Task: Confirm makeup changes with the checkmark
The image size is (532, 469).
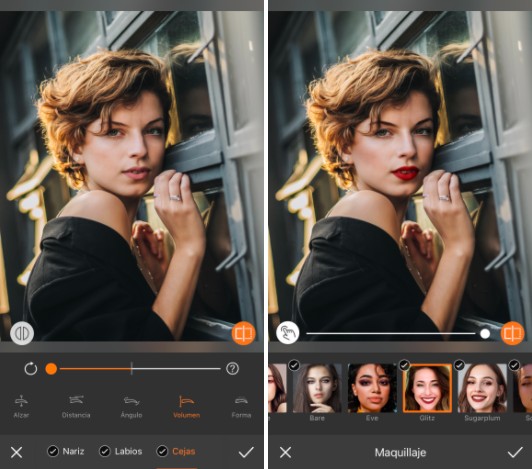Action: click(515, 452)
